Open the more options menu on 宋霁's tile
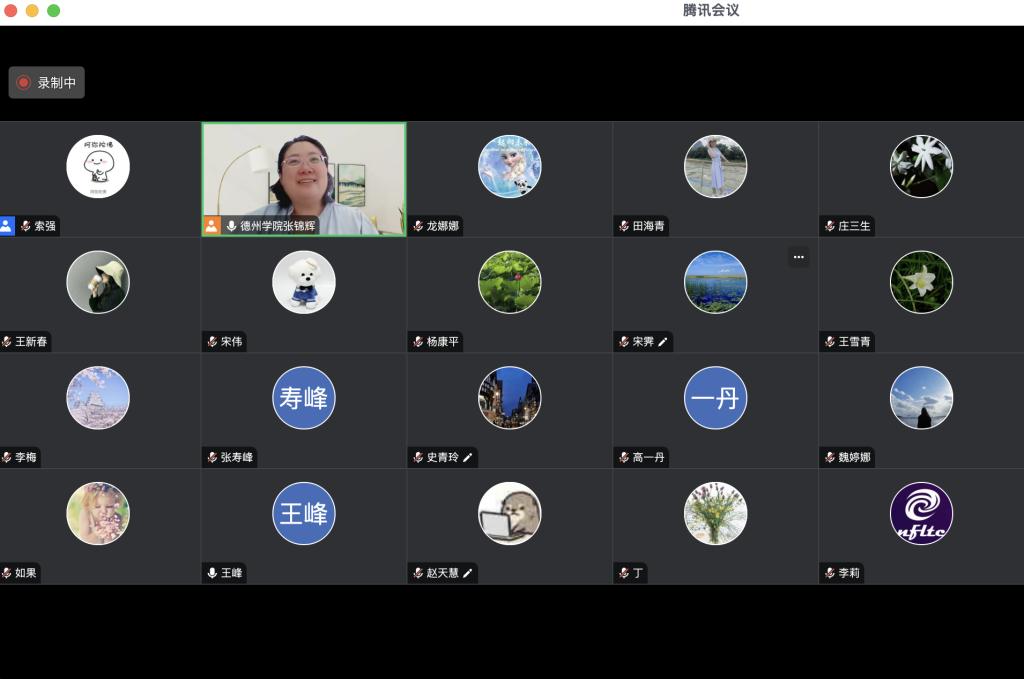The height and width of the screenshot is (679, 1024). (798, 257)
